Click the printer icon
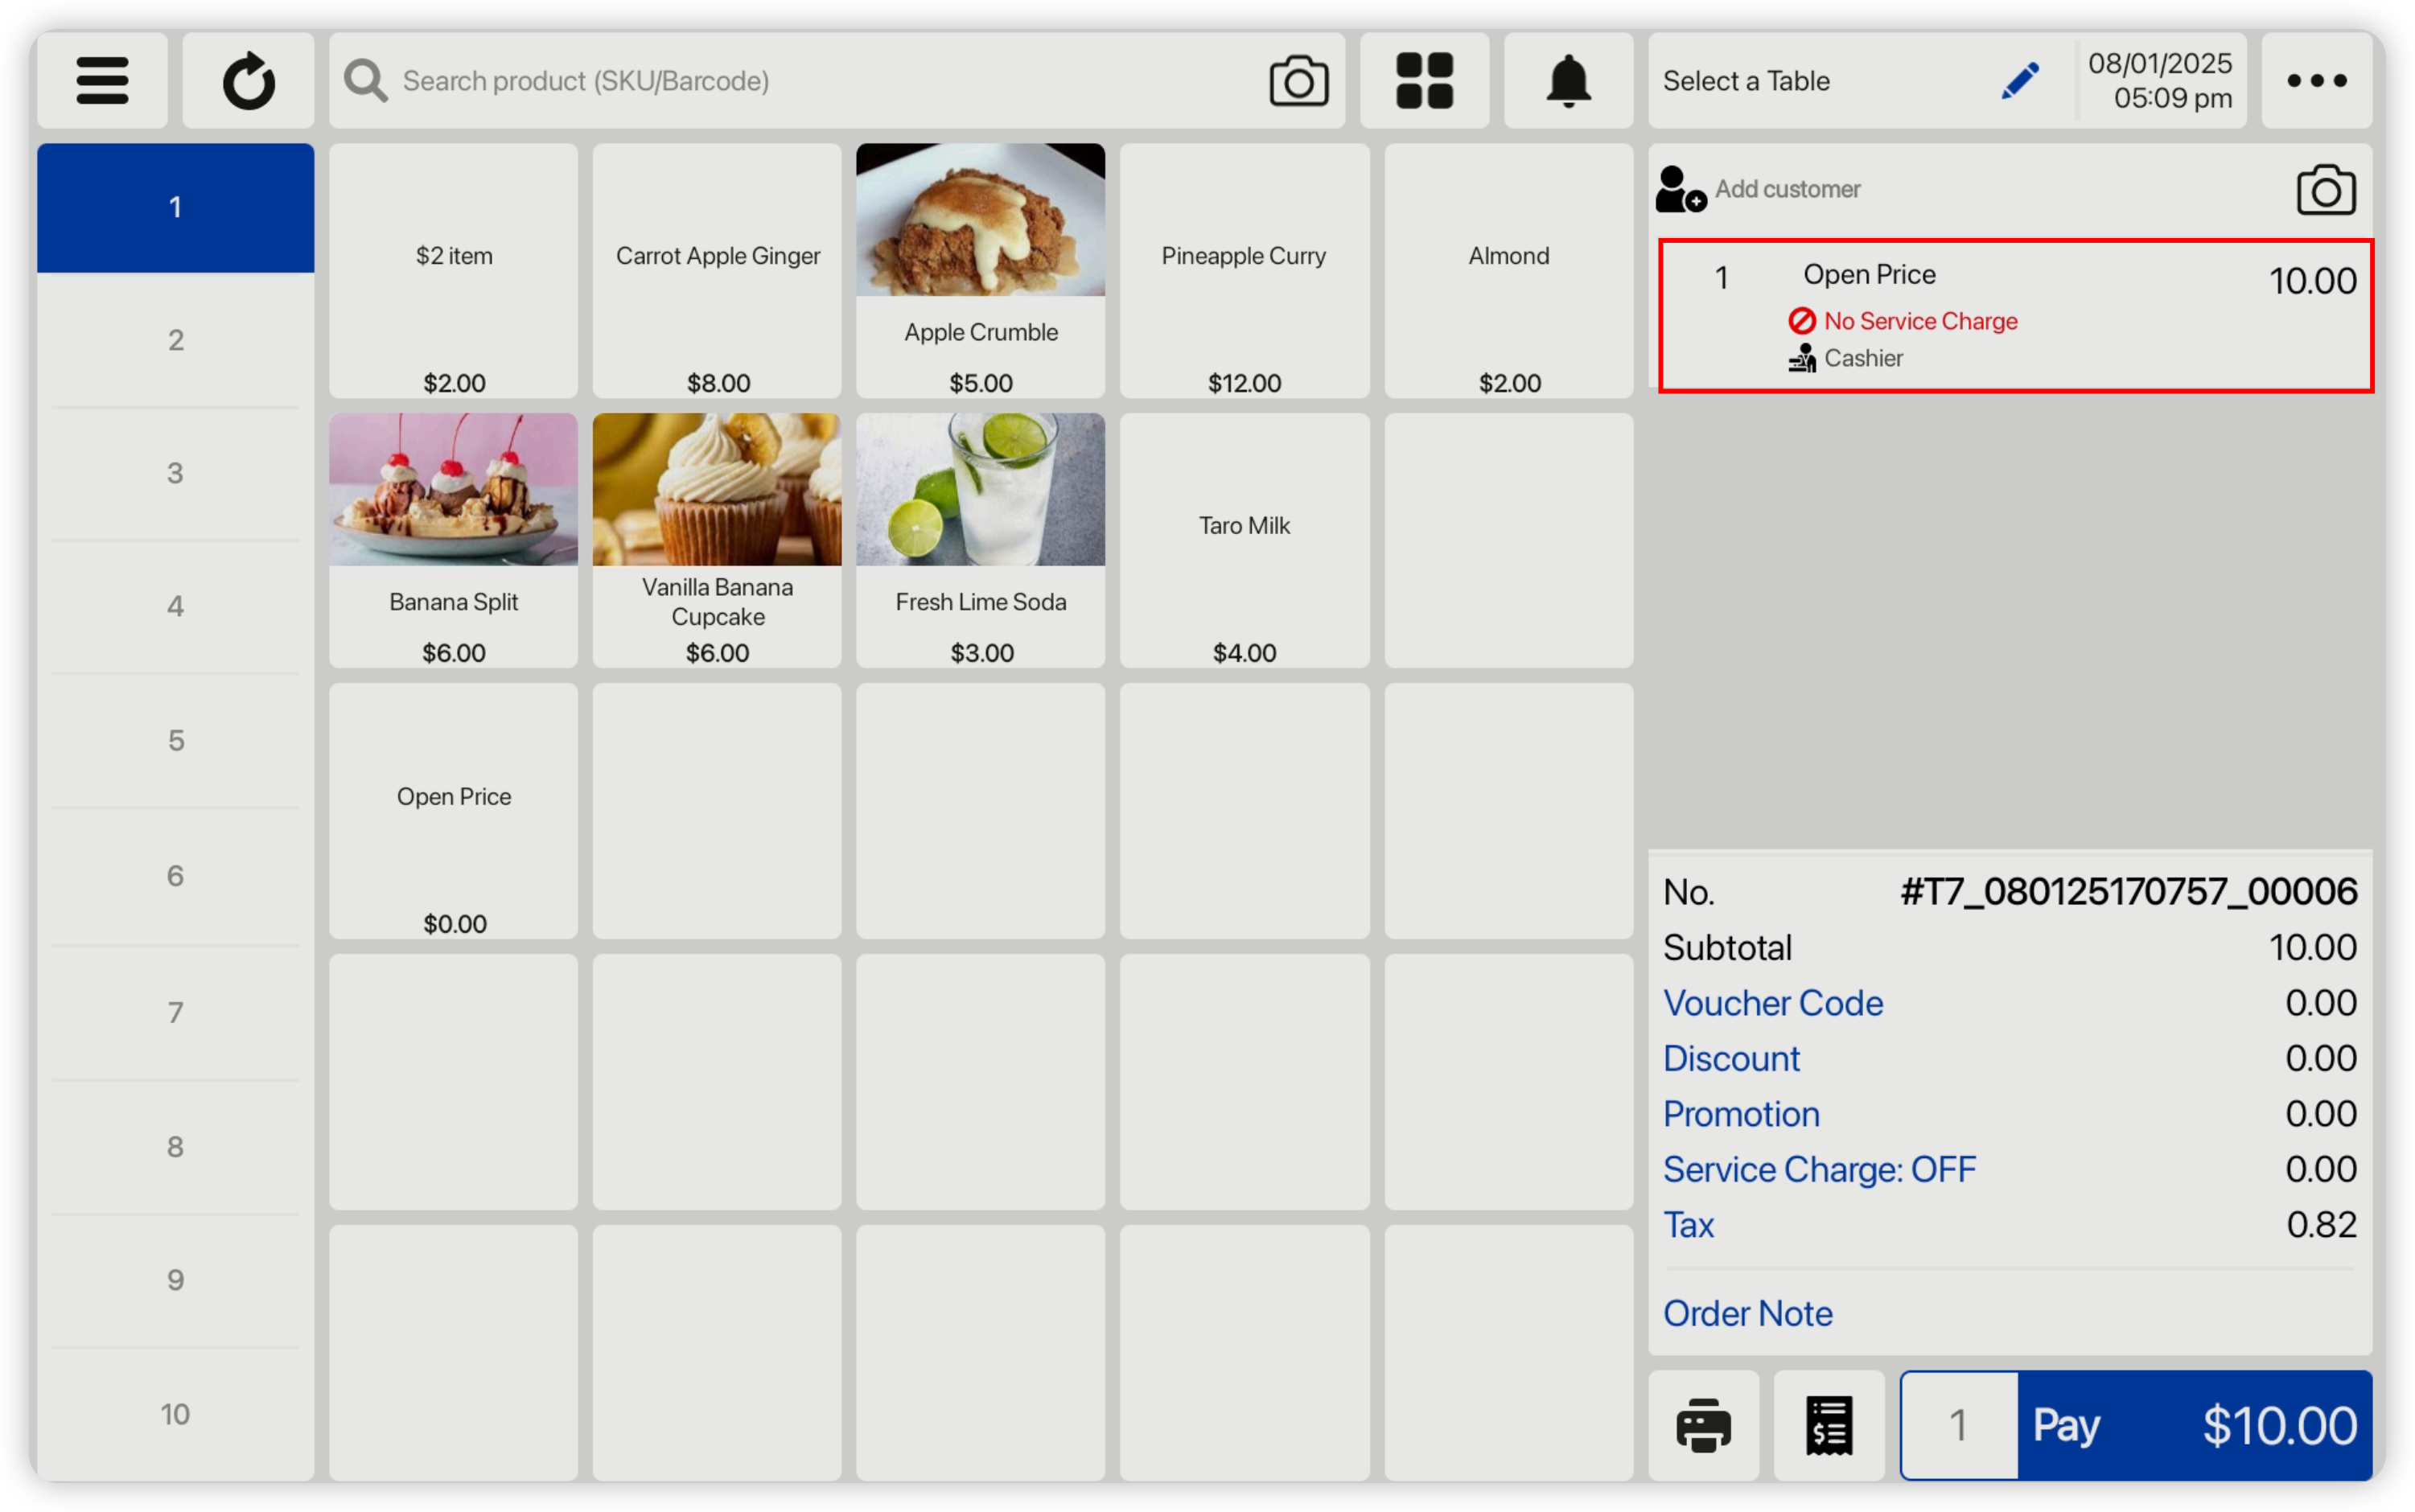The width and height of the screenshot is (2415, 1512). point(1703,1425)
